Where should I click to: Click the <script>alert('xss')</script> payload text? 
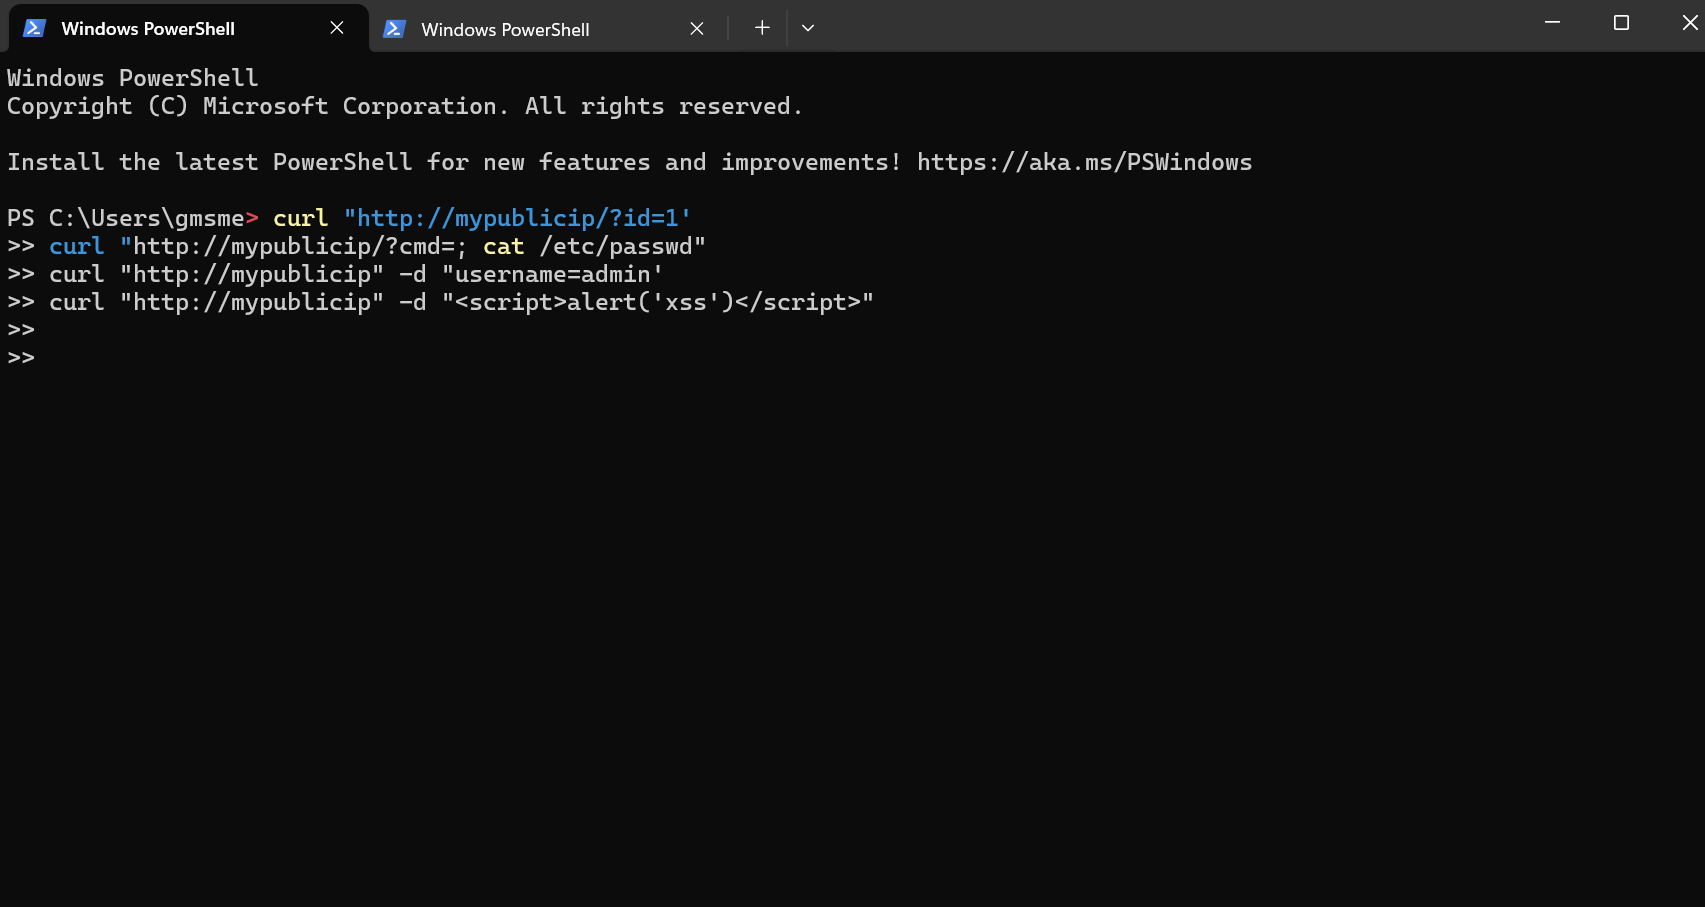pyautogui.click(x=658, y=302)
